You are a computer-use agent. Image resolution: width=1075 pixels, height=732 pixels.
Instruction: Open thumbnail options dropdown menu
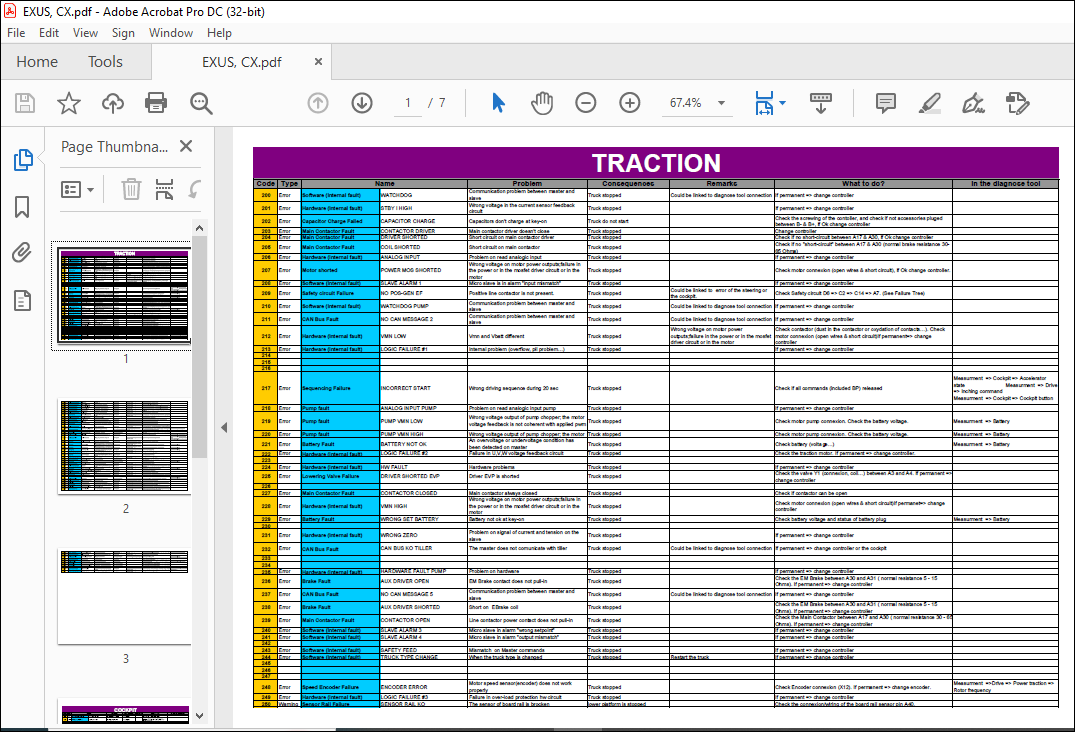(x=77, y=189)
